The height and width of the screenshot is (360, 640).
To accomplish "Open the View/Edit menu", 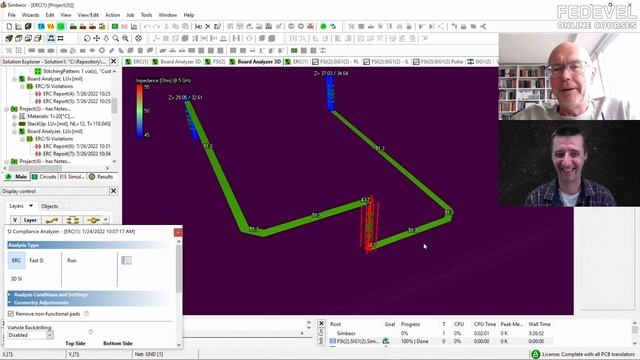I will tap(88, 15).
